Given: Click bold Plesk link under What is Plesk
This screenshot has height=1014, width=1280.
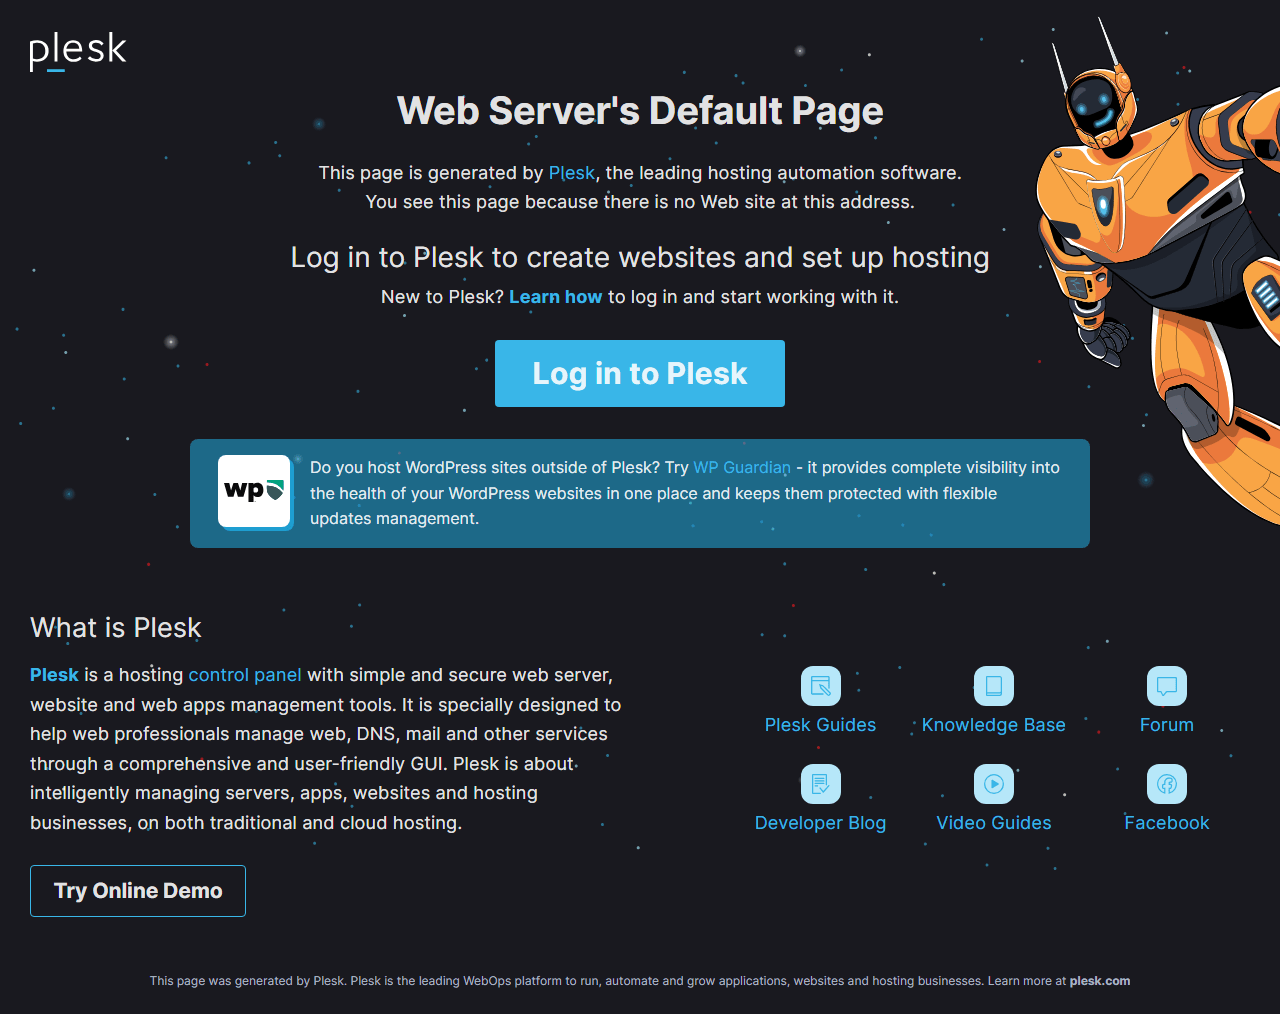Looking at the screenshot, I should click(x=54, y=675).
